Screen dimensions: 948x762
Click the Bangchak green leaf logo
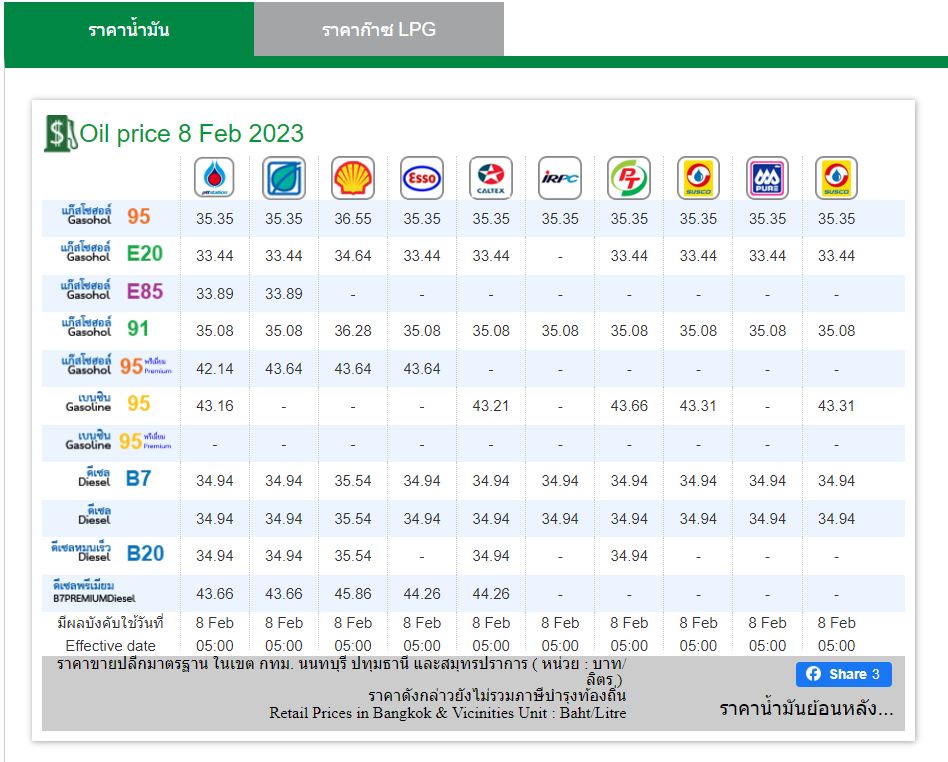click(284, 178)
